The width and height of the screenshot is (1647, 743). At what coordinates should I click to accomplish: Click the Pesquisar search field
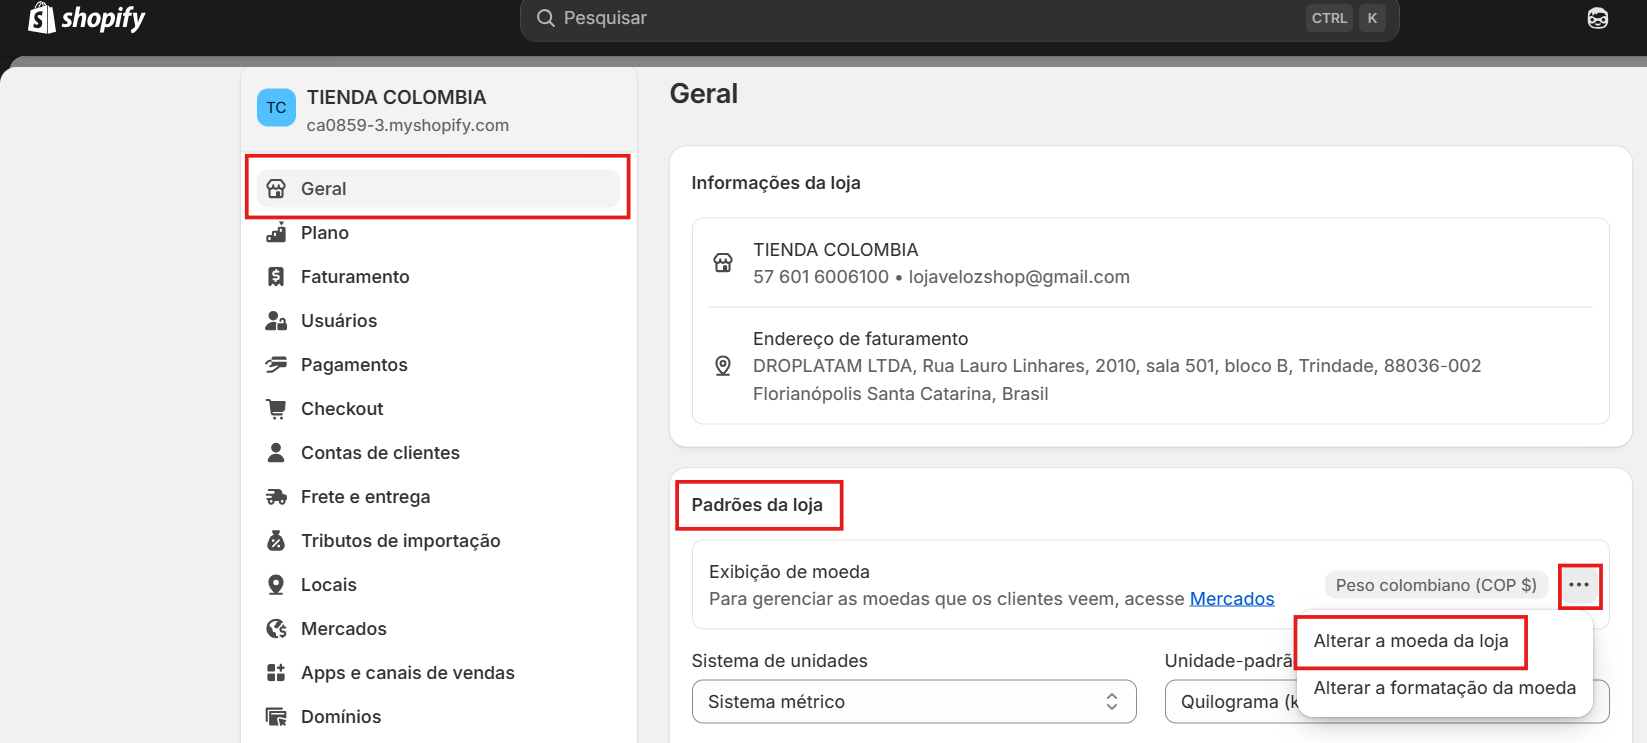click(x=959, y=18)
